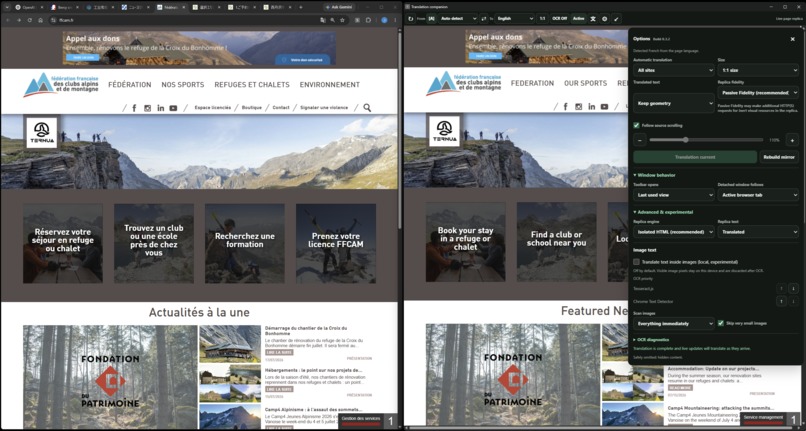Swap source and target languages
The height and width of the screenshot is (431, 806).
coord(484,19)
